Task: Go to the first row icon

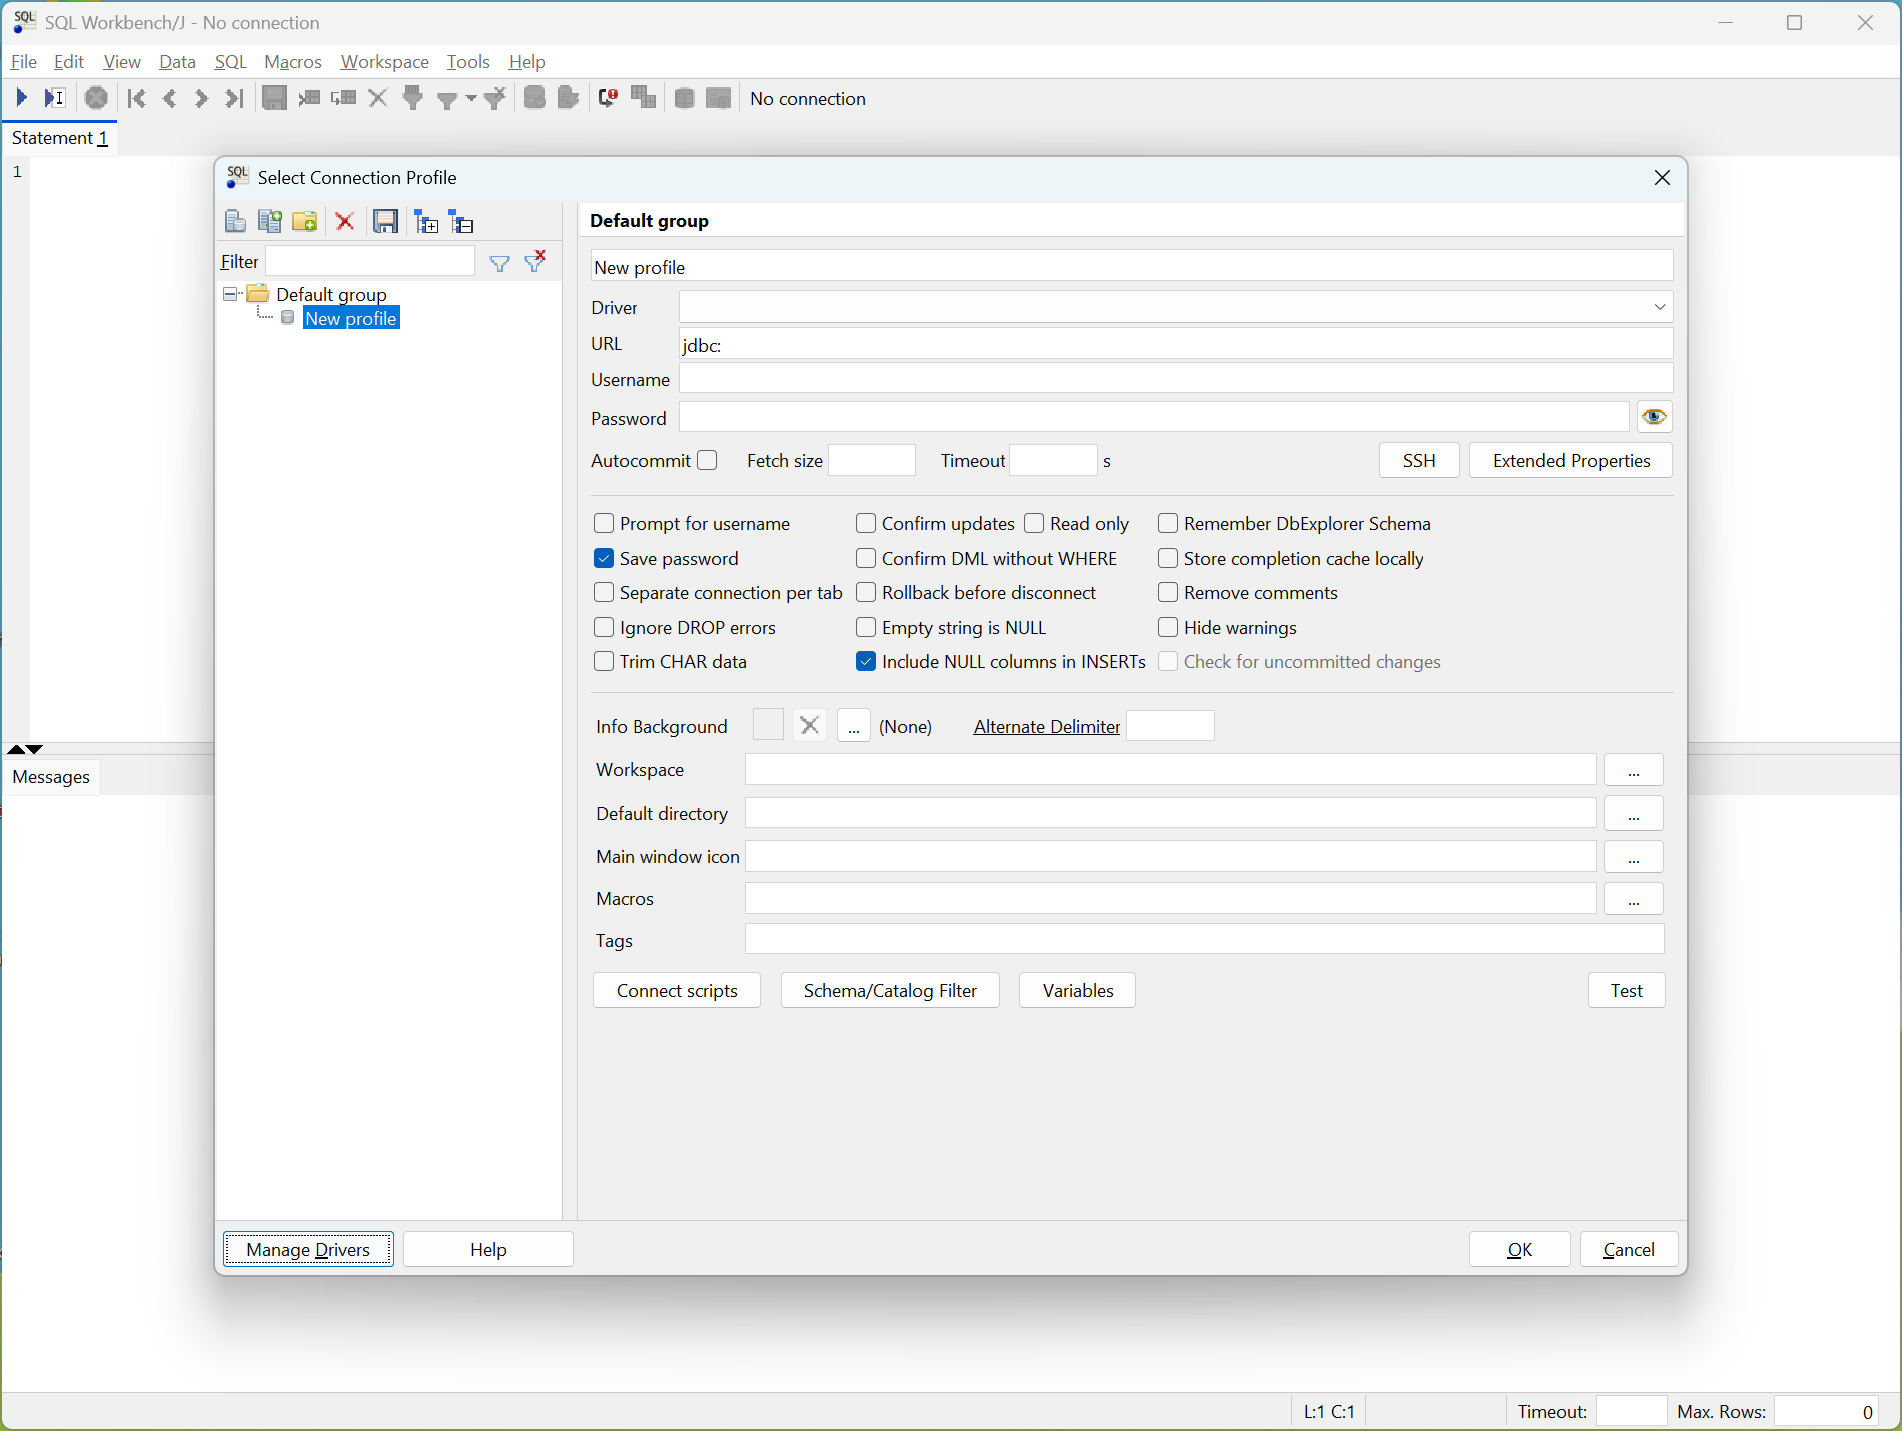Action: point(137,98)
